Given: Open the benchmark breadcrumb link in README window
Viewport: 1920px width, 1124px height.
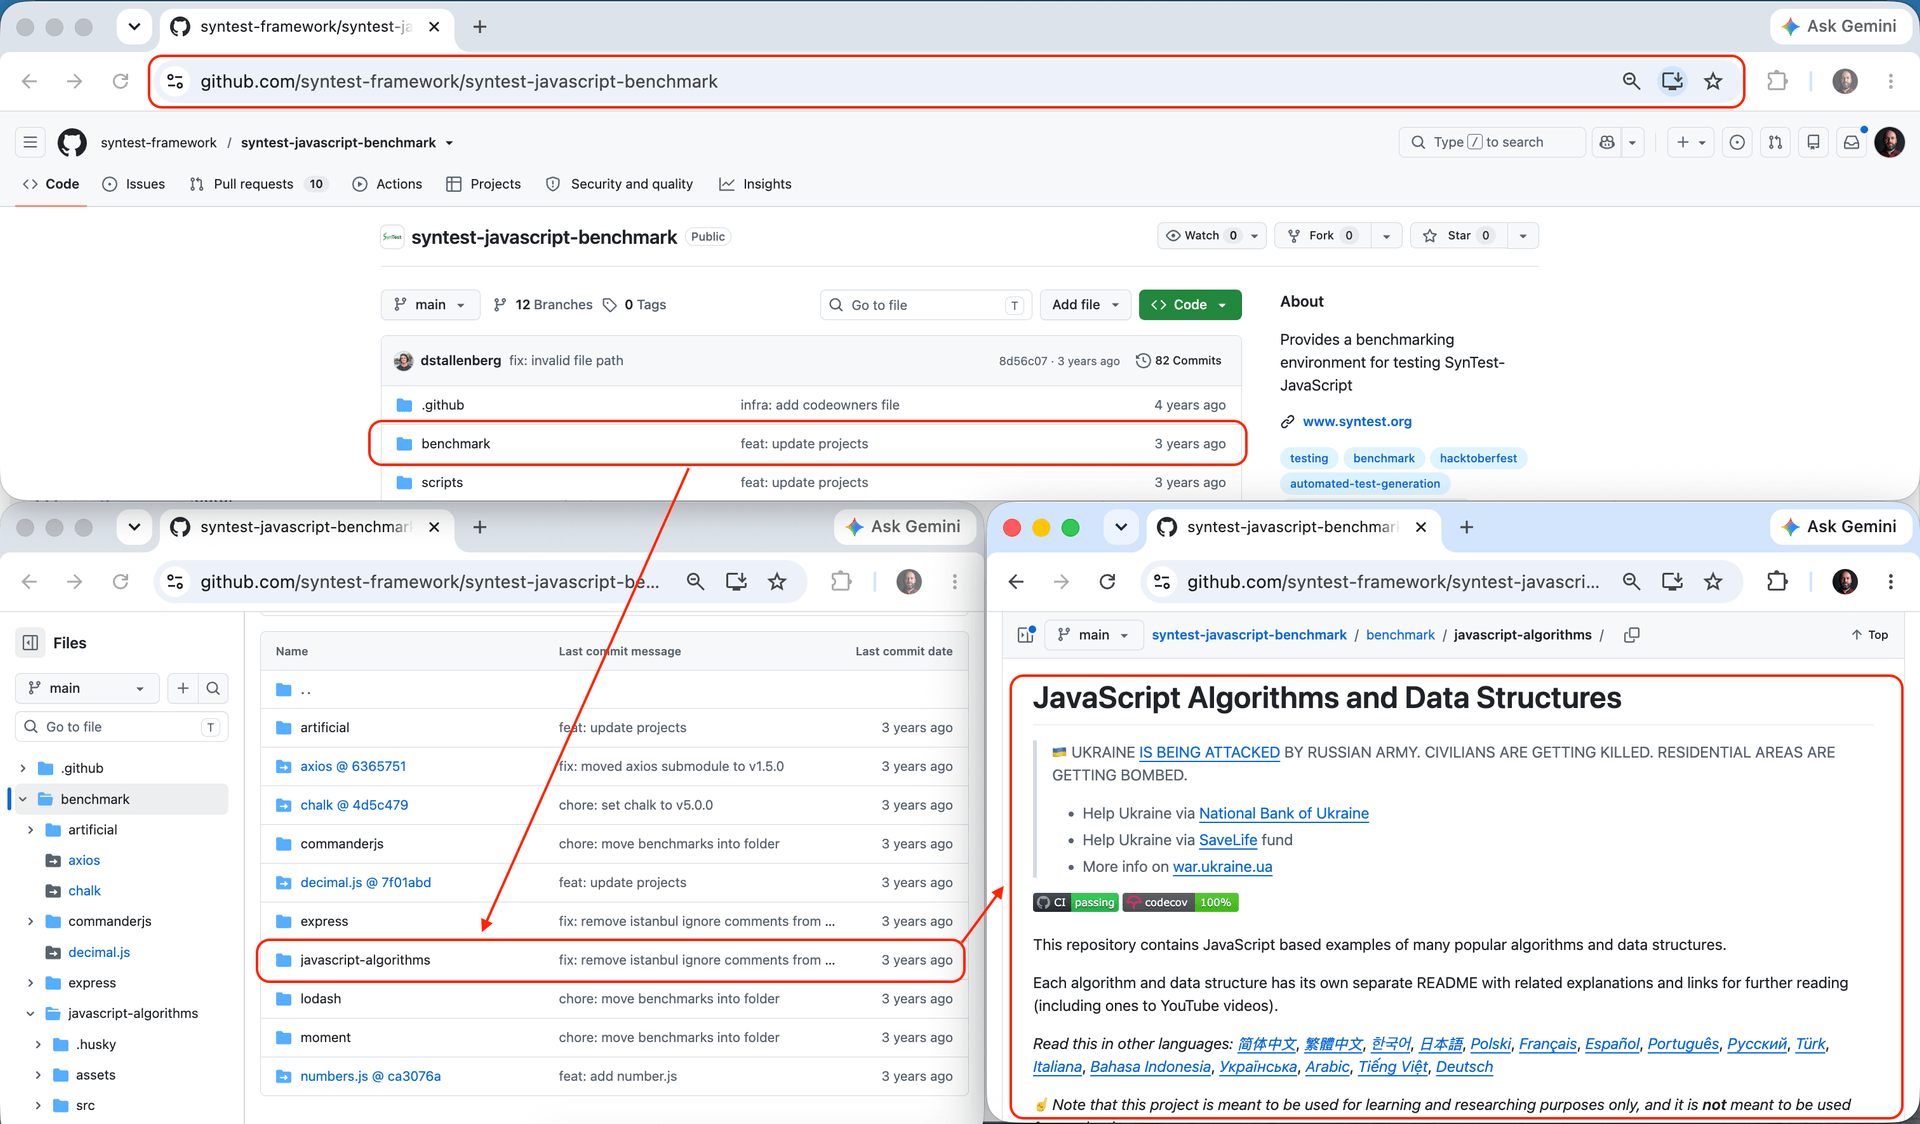Looking at the screenshot, I should (x=1400, y=635).
